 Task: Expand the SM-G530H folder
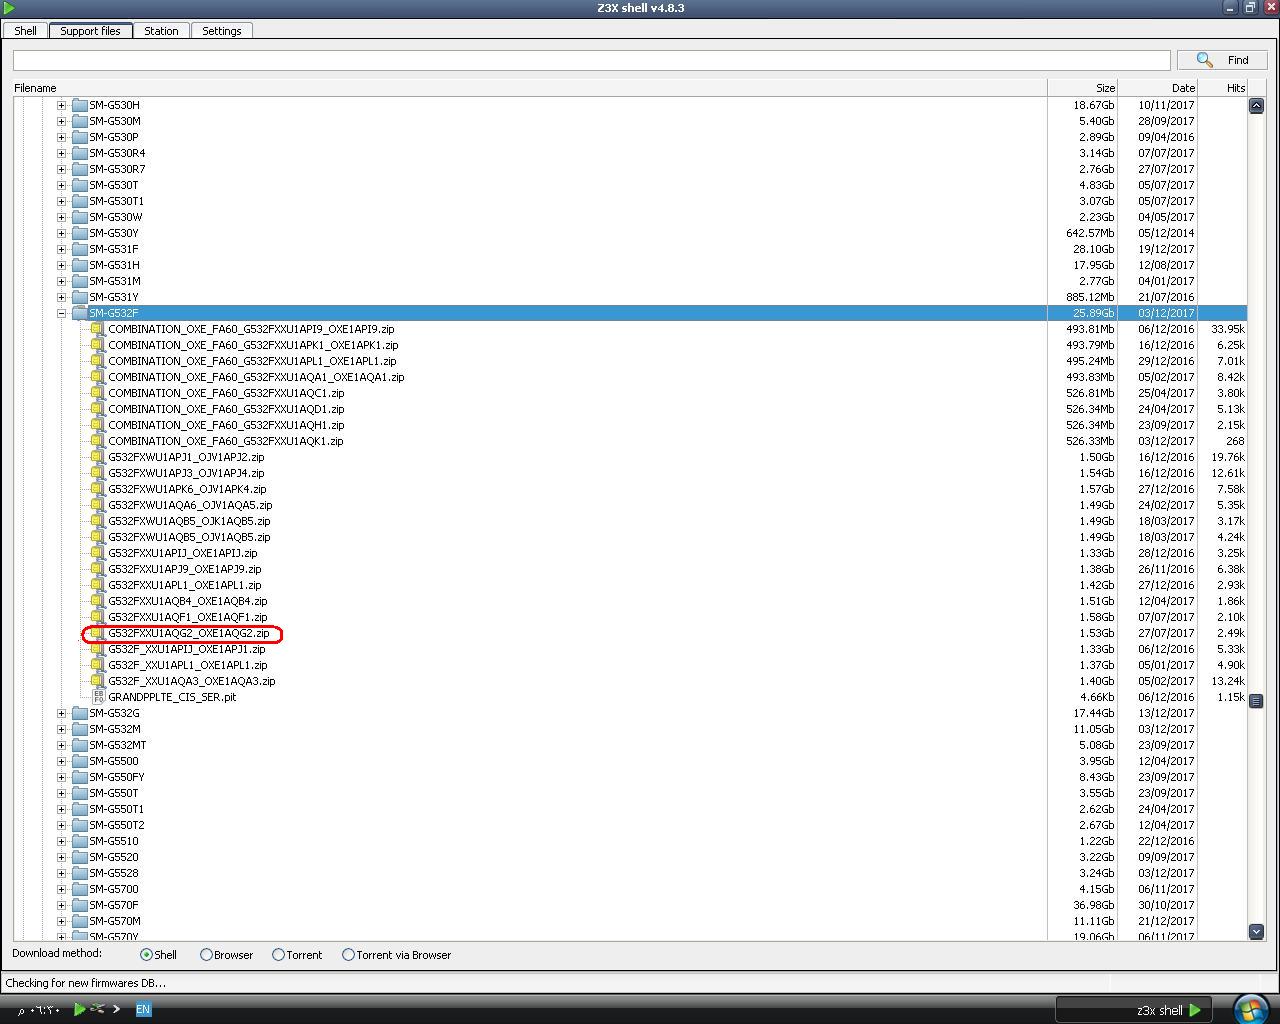[x=62, y=105]
